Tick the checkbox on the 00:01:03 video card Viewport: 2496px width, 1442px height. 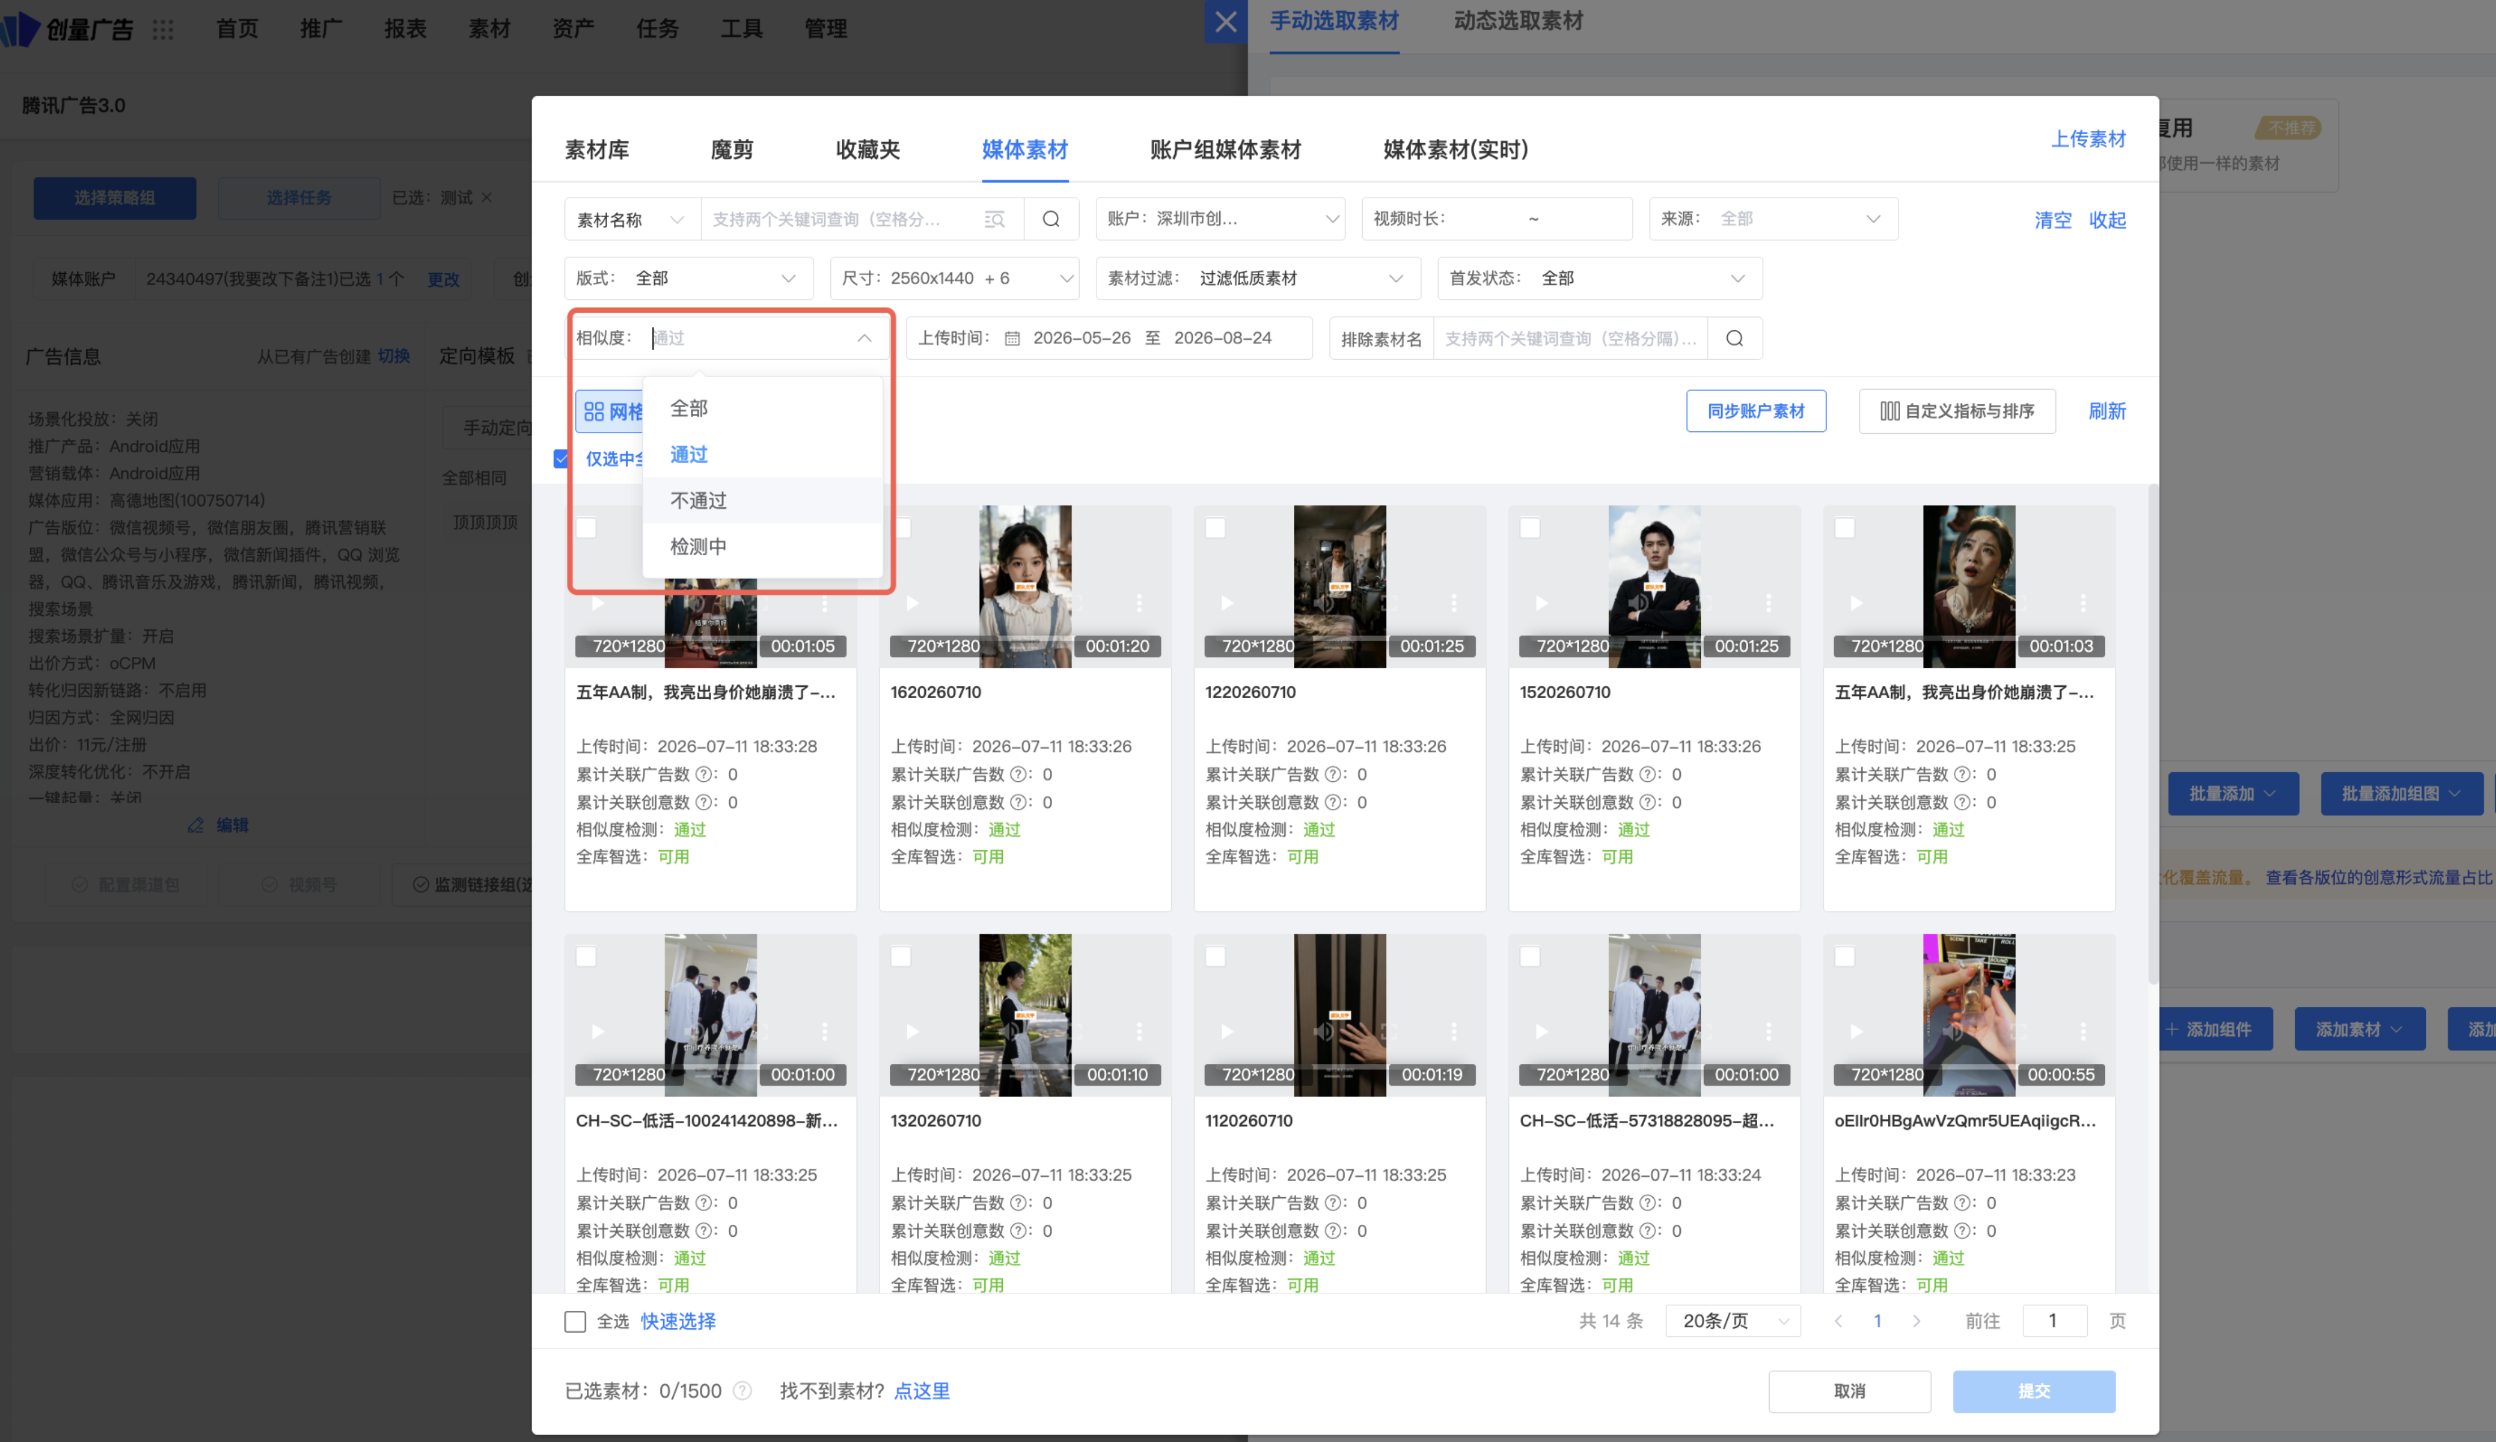tap(1845, 528)
